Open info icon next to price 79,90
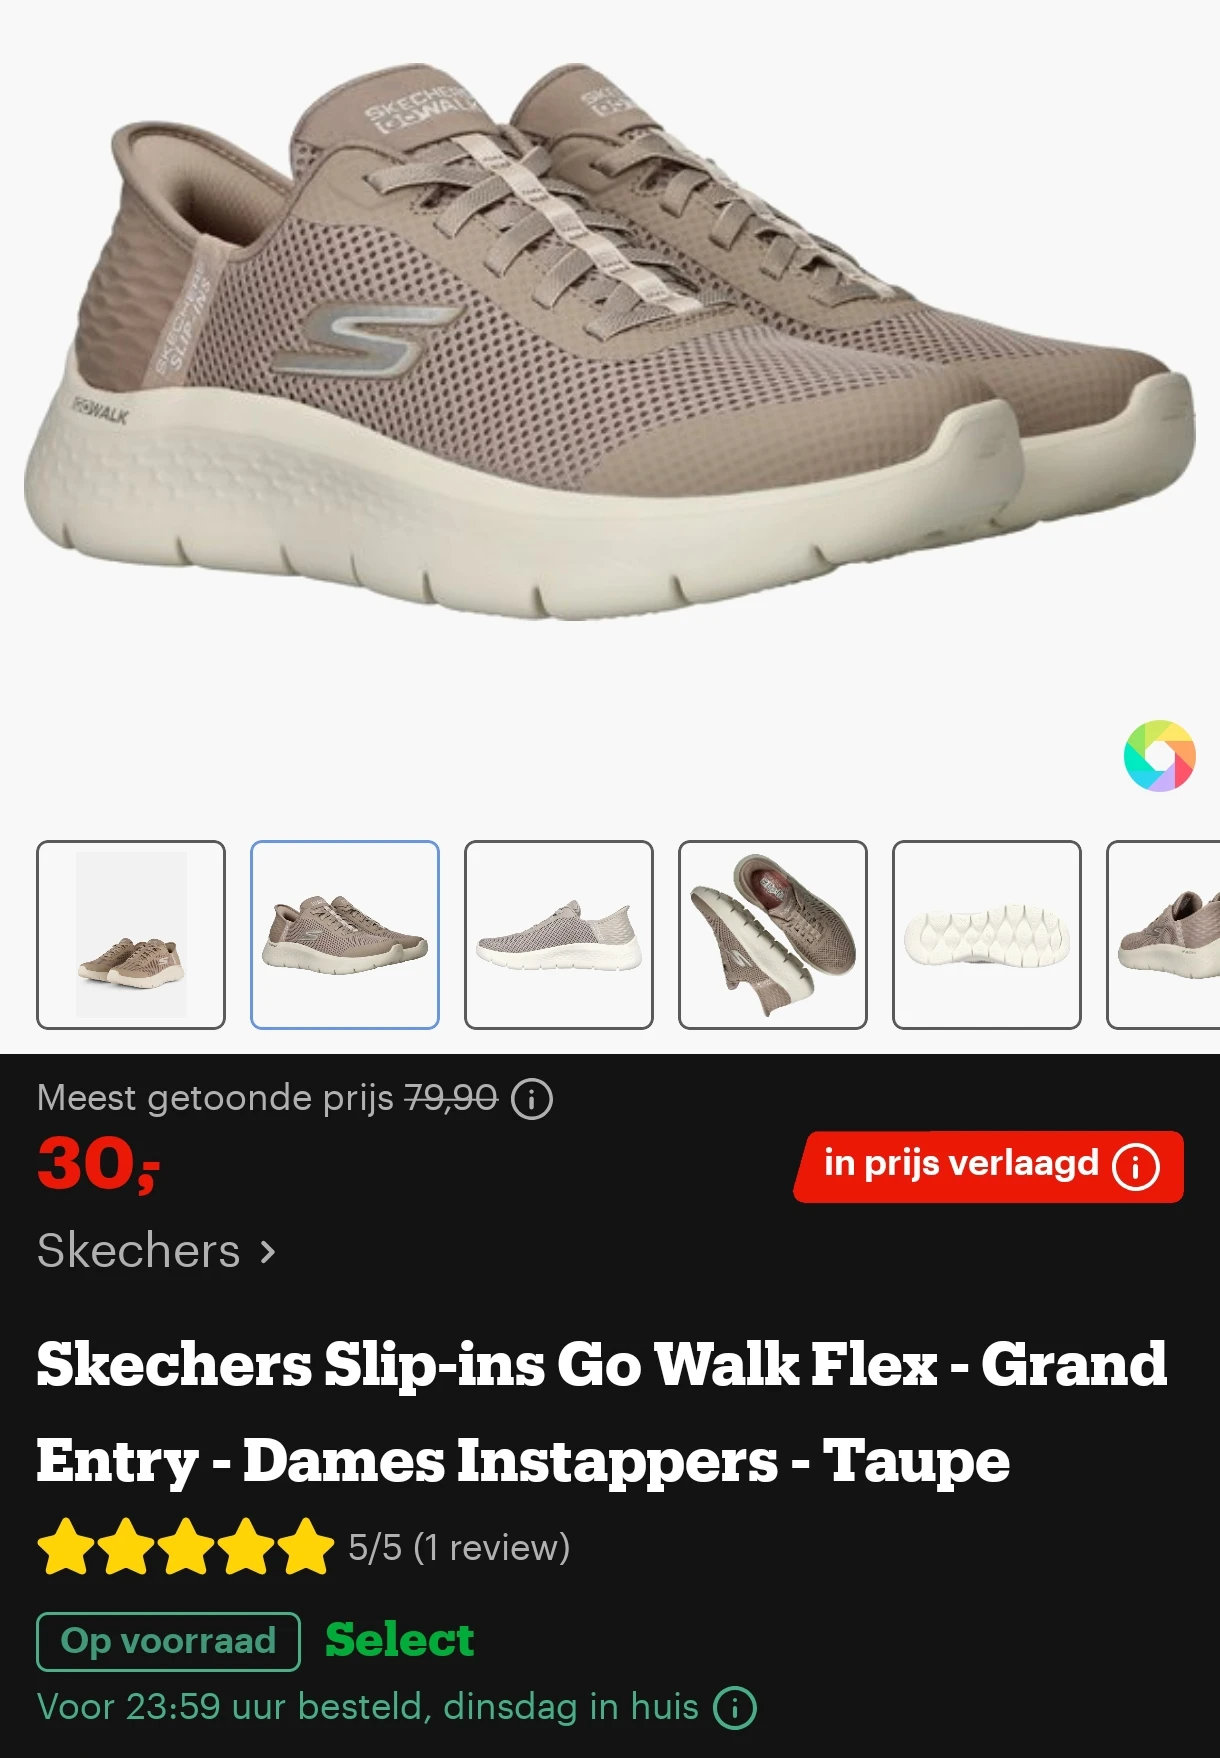The image size is (1220, 1758). (532, 1099)
